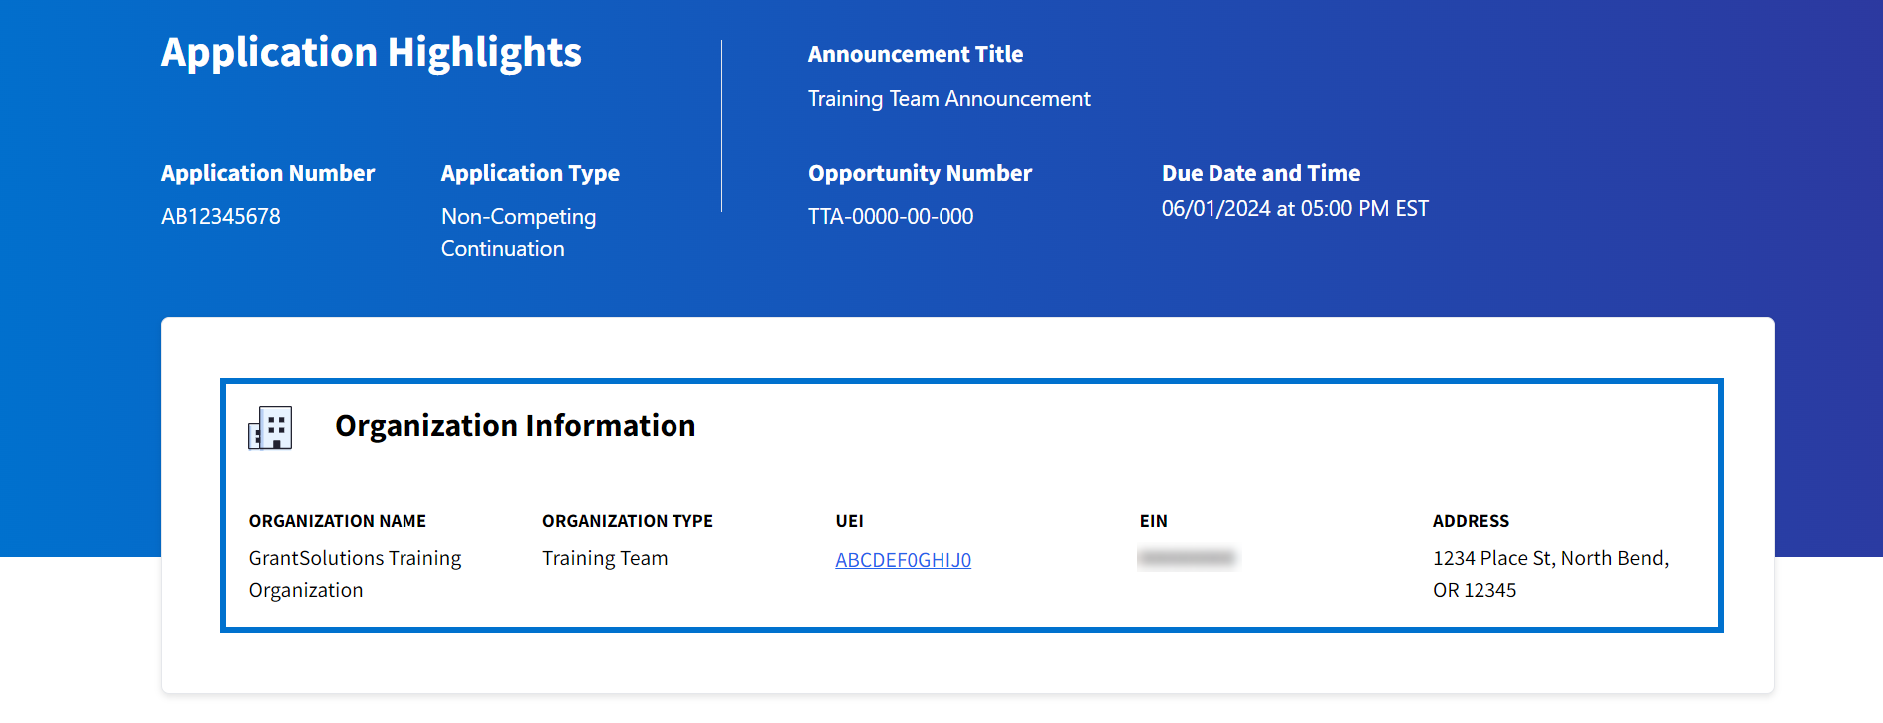Screen dimensions: 1883x723
Task: Click the Application Highlights heading
Action: [371, 53]
